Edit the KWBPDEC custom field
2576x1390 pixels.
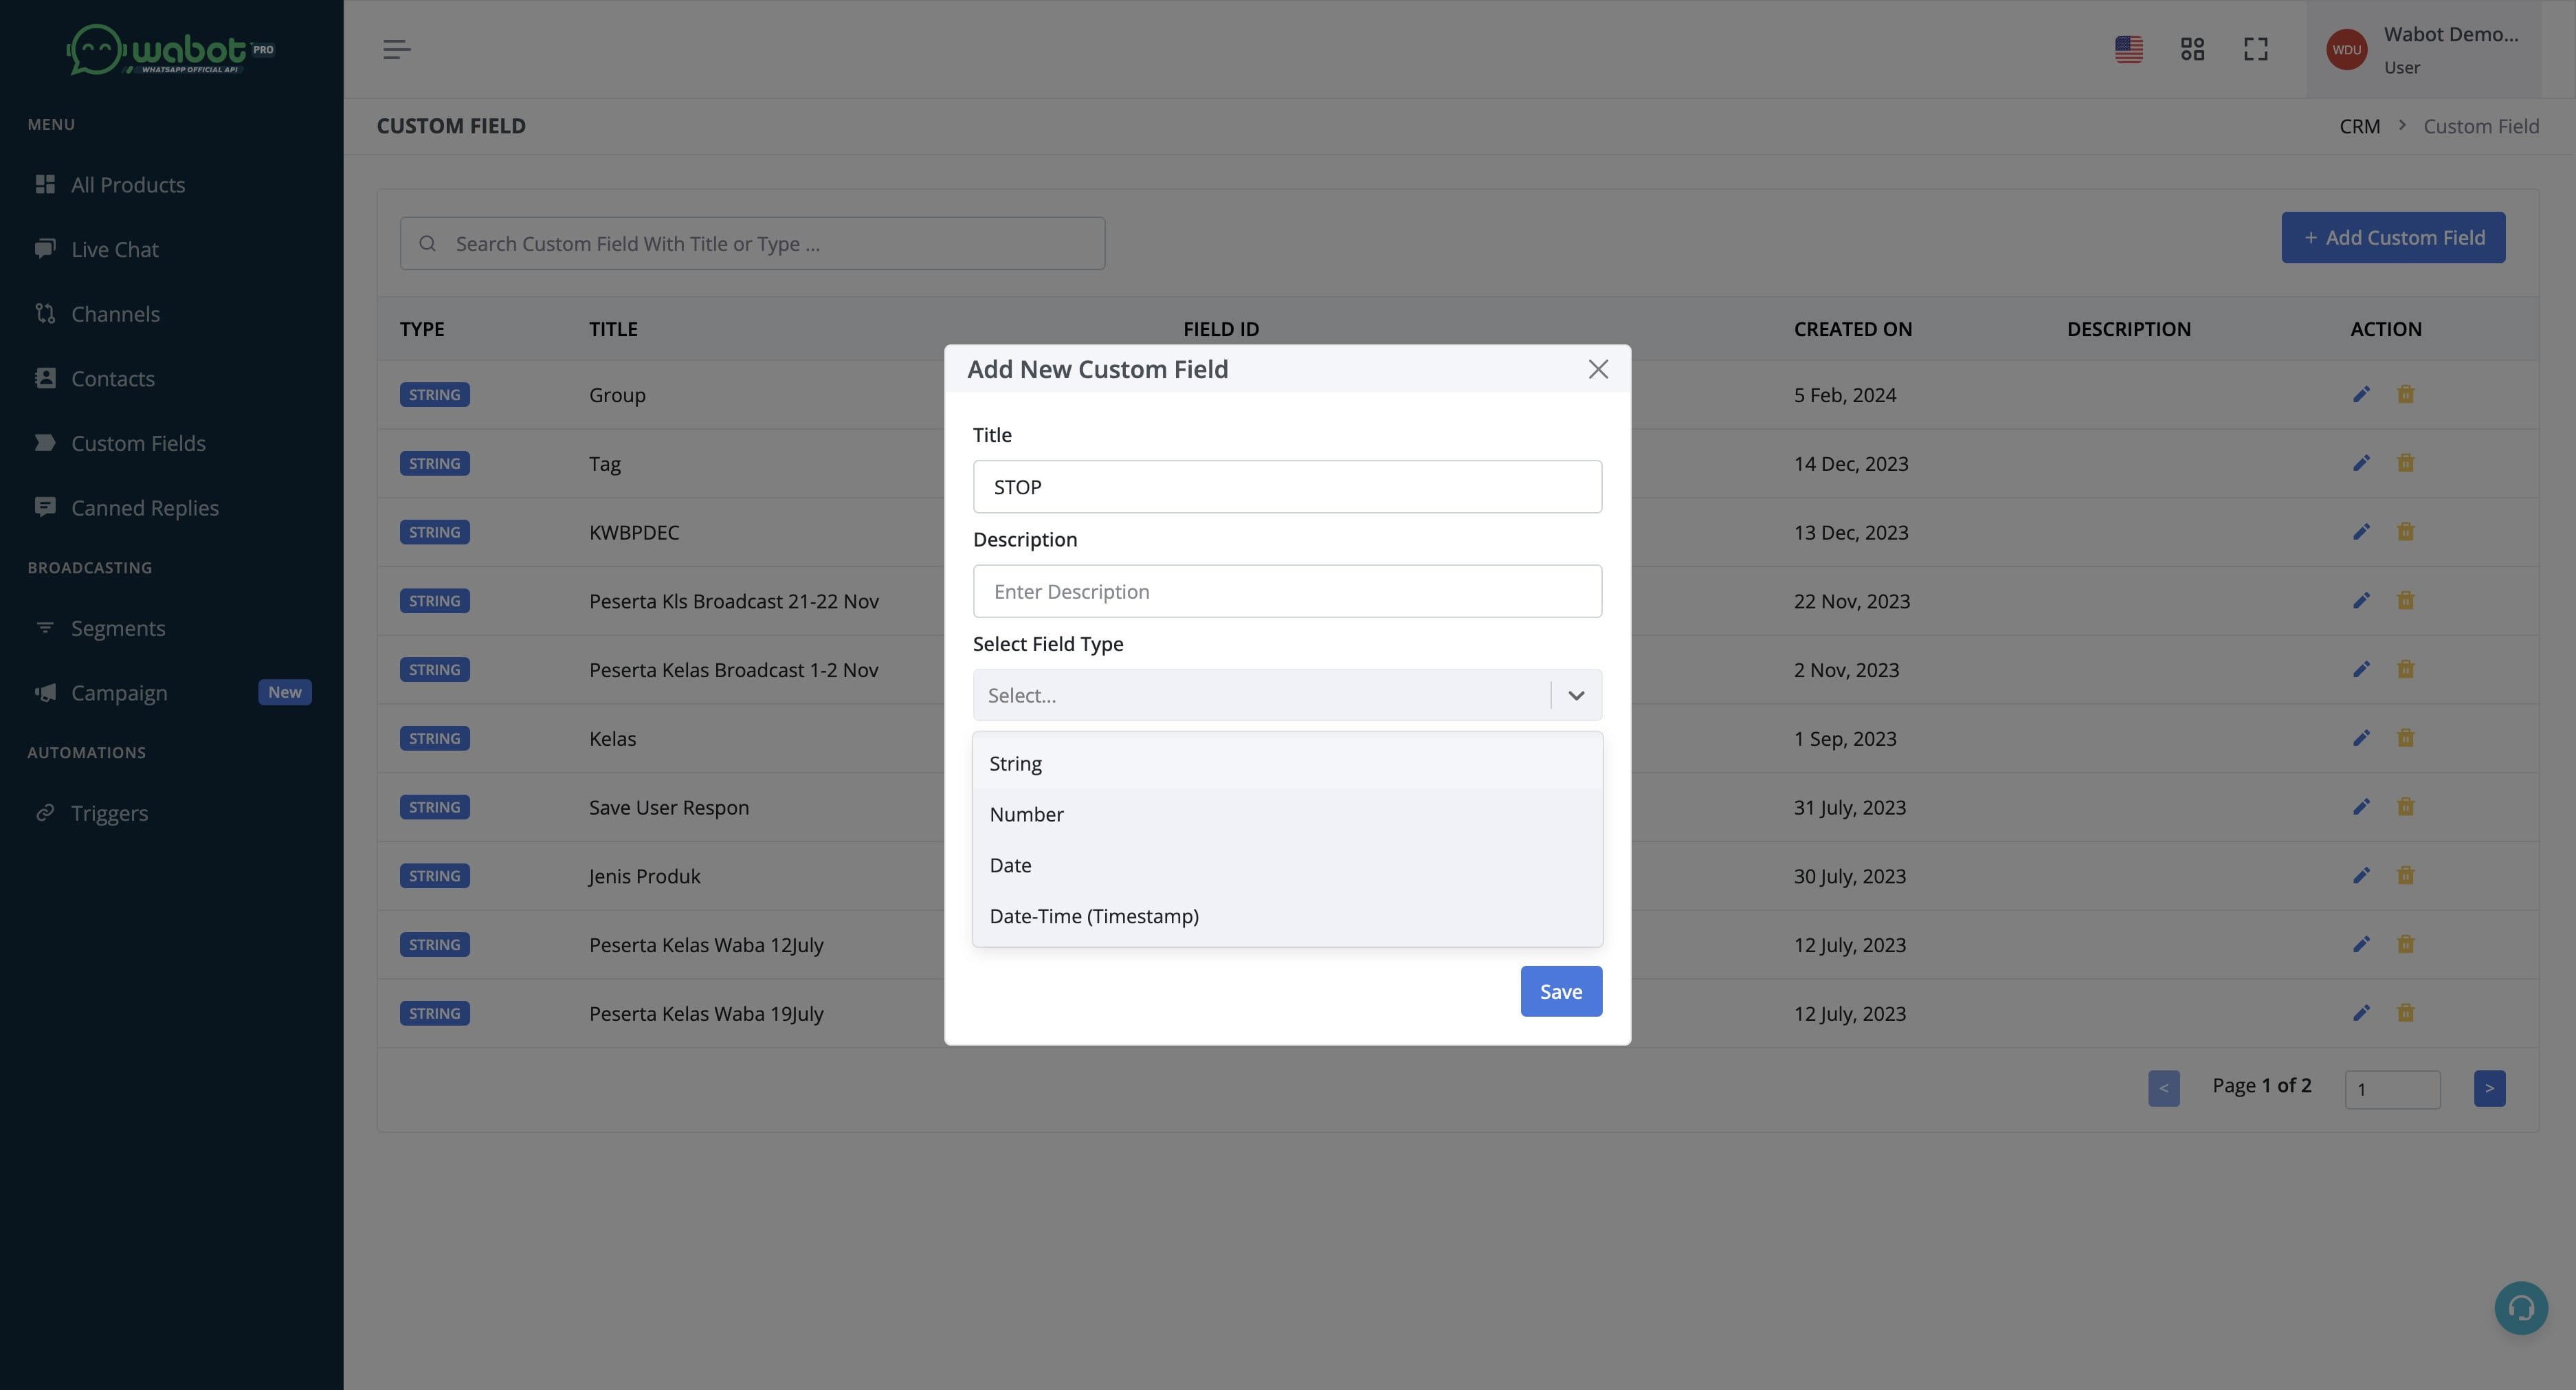(2361, 532)
